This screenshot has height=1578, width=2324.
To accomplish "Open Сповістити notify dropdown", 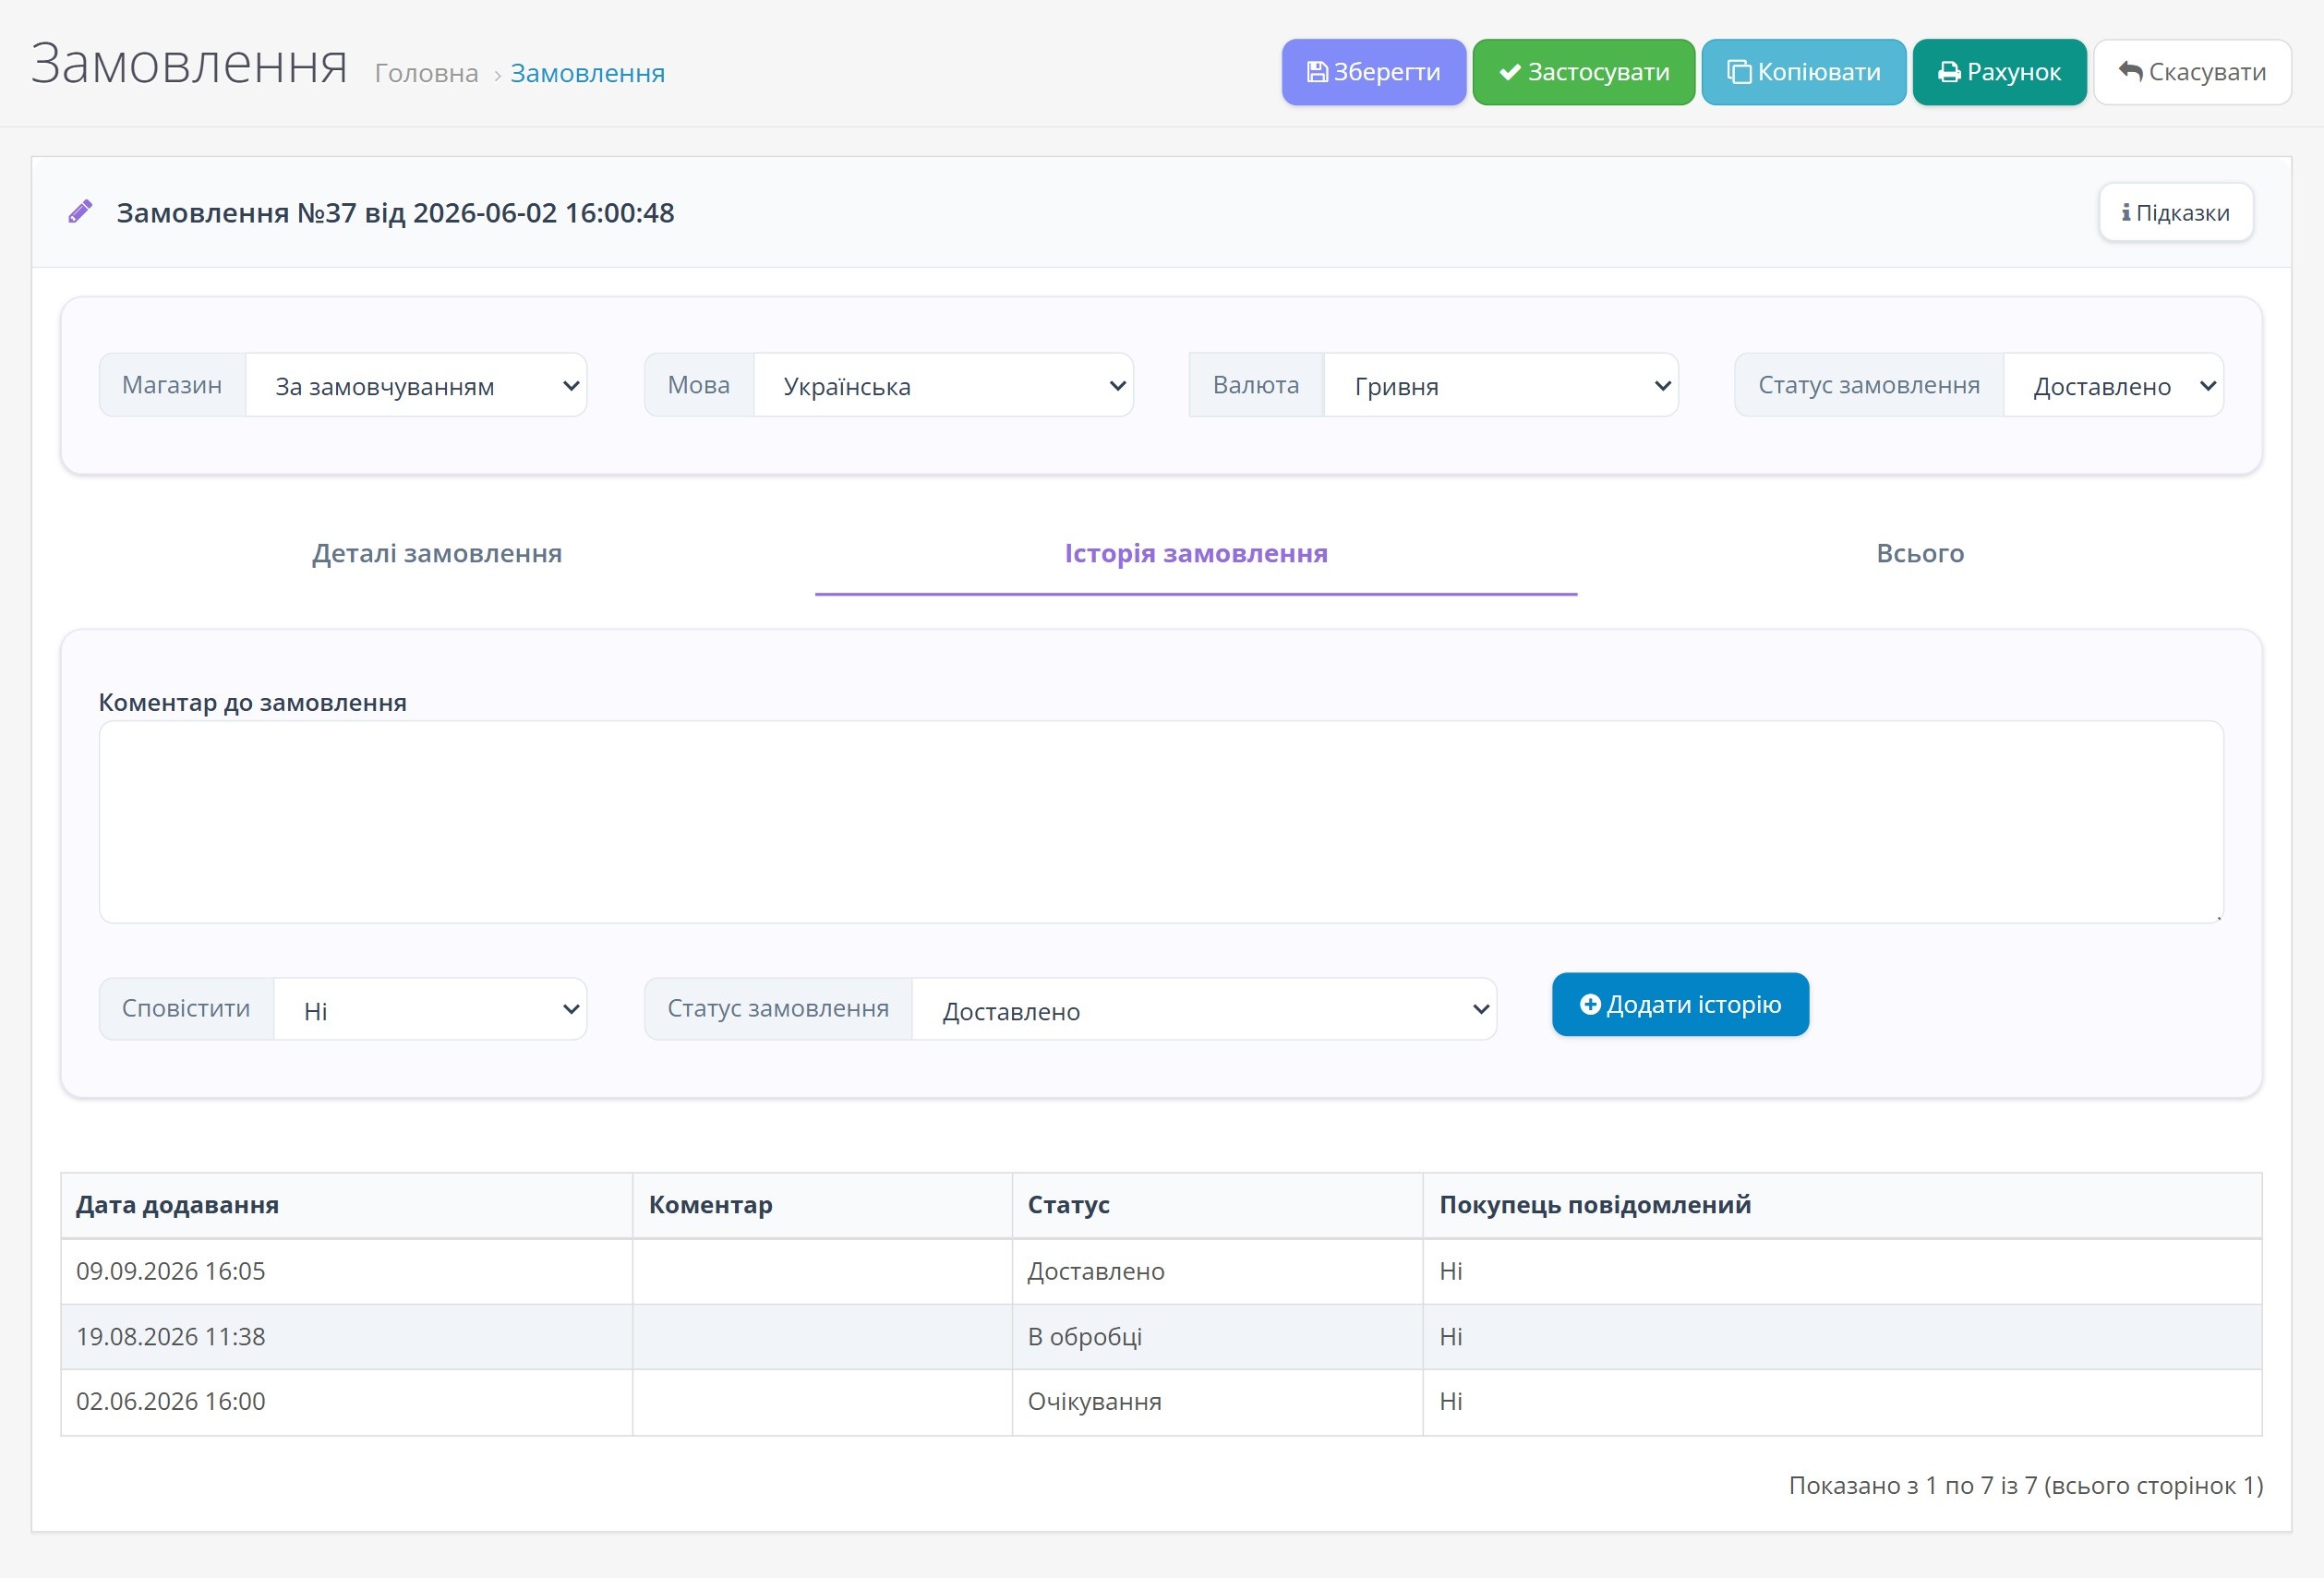I will point(430,1009).
